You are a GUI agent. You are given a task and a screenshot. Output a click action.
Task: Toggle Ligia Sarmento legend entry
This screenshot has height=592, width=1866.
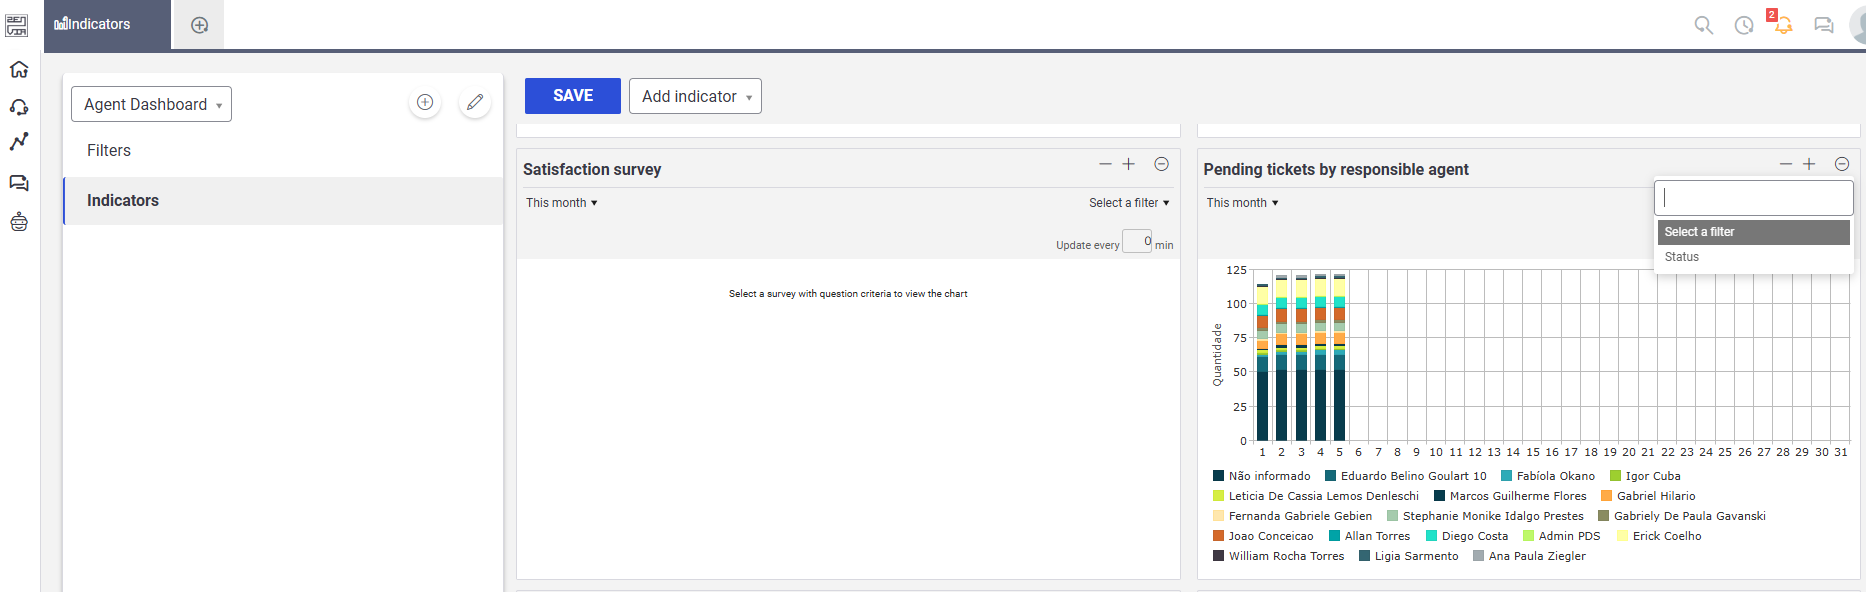(1408, 556)
